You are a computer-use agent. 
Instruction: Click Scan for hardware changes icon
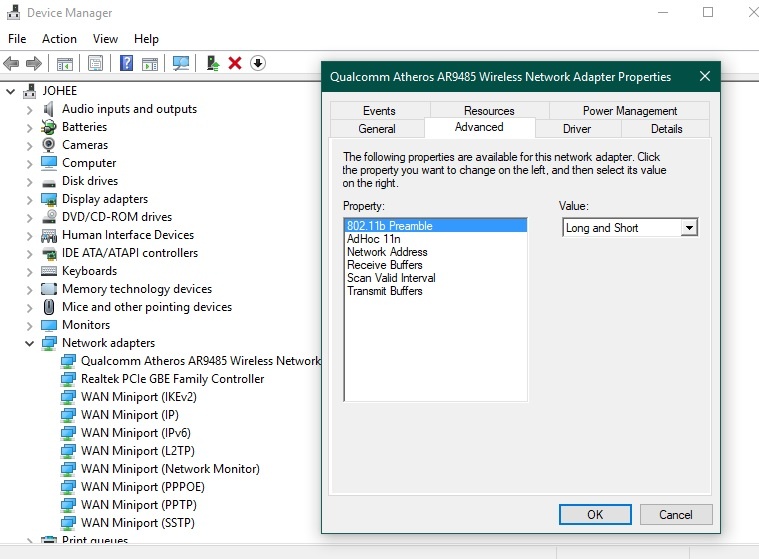pyautogui.click(x=181, y=63)
